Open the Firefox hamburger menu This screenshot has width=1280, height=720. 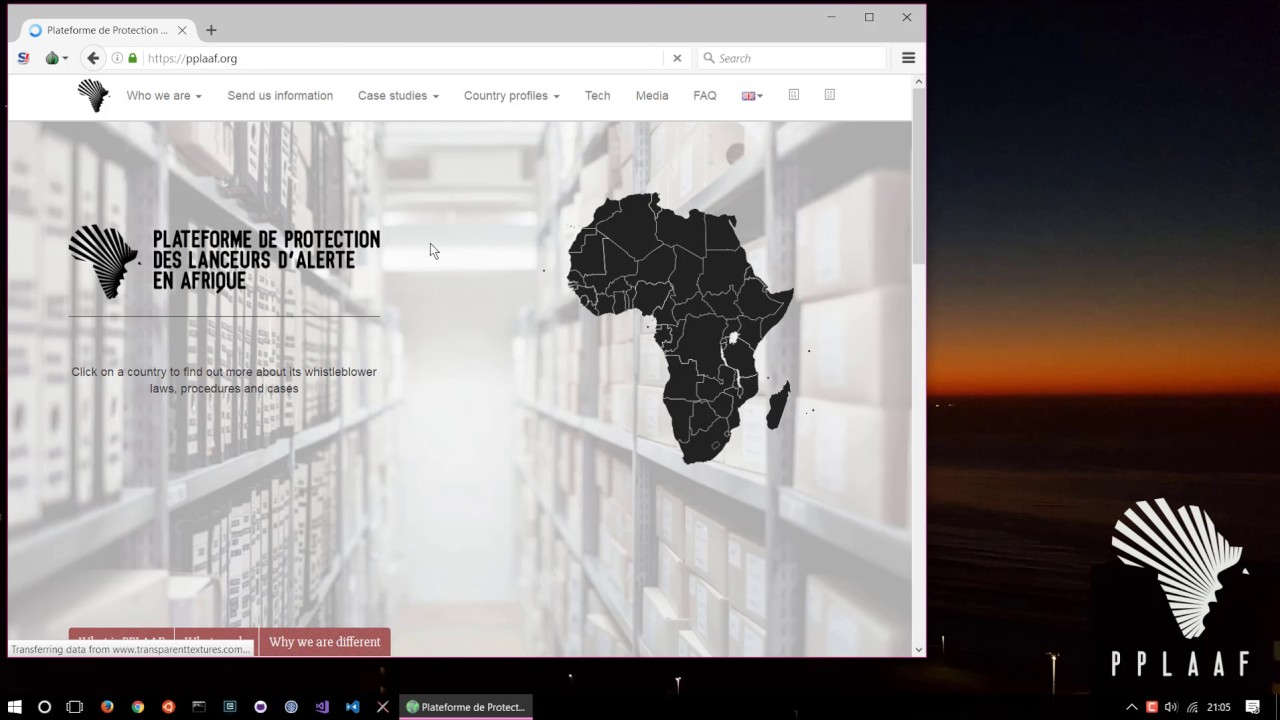pyautogui.click(x=908, y=58)
